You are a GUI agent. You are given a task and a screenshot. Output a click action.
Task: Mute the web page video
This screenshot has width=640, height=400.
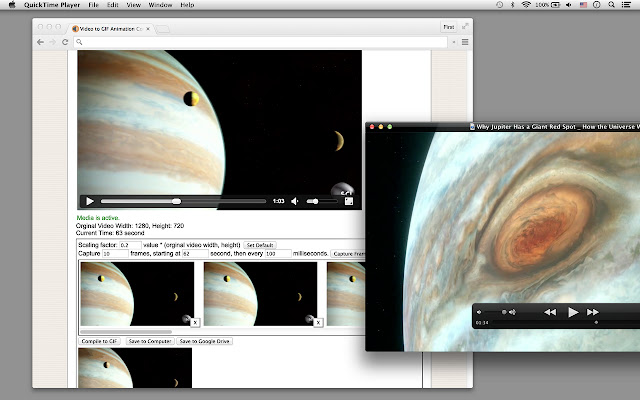(x=295, y=201)
